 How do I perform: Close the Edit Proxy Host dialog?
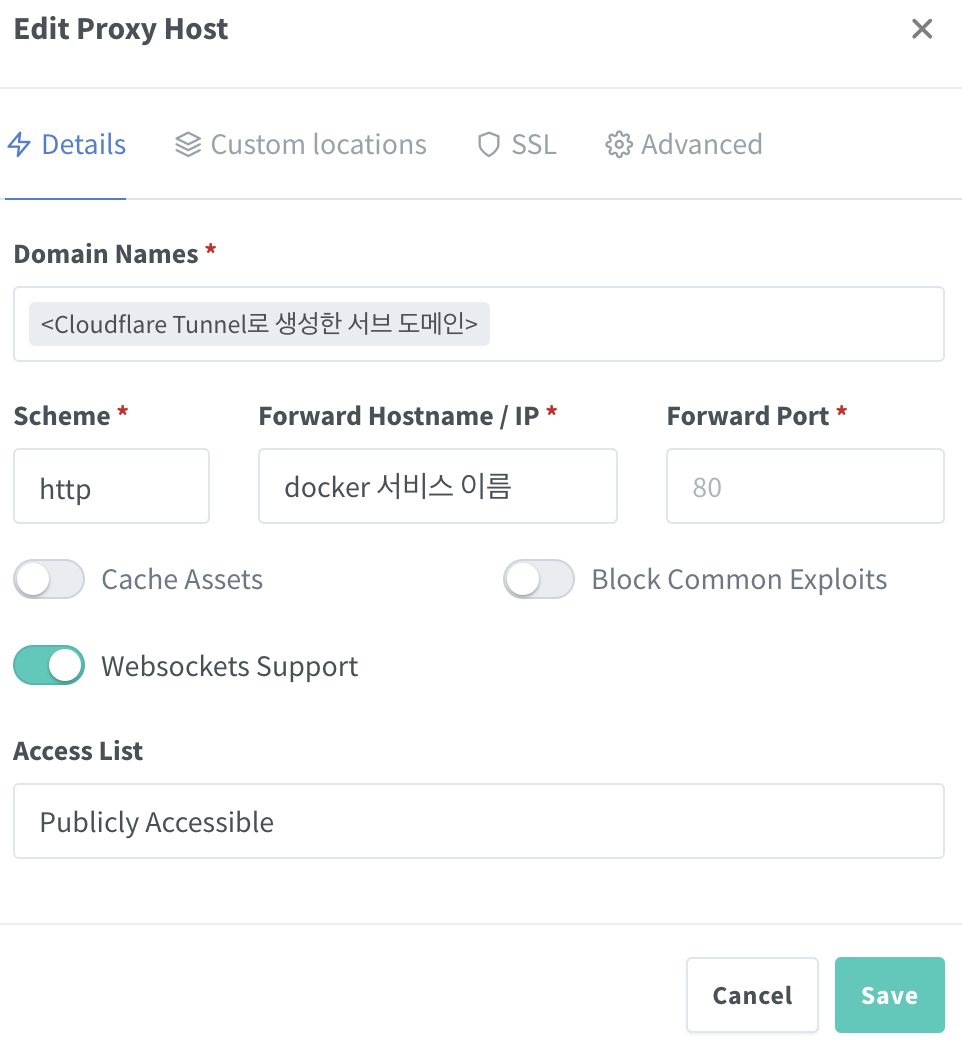click(x=921, y=29)
